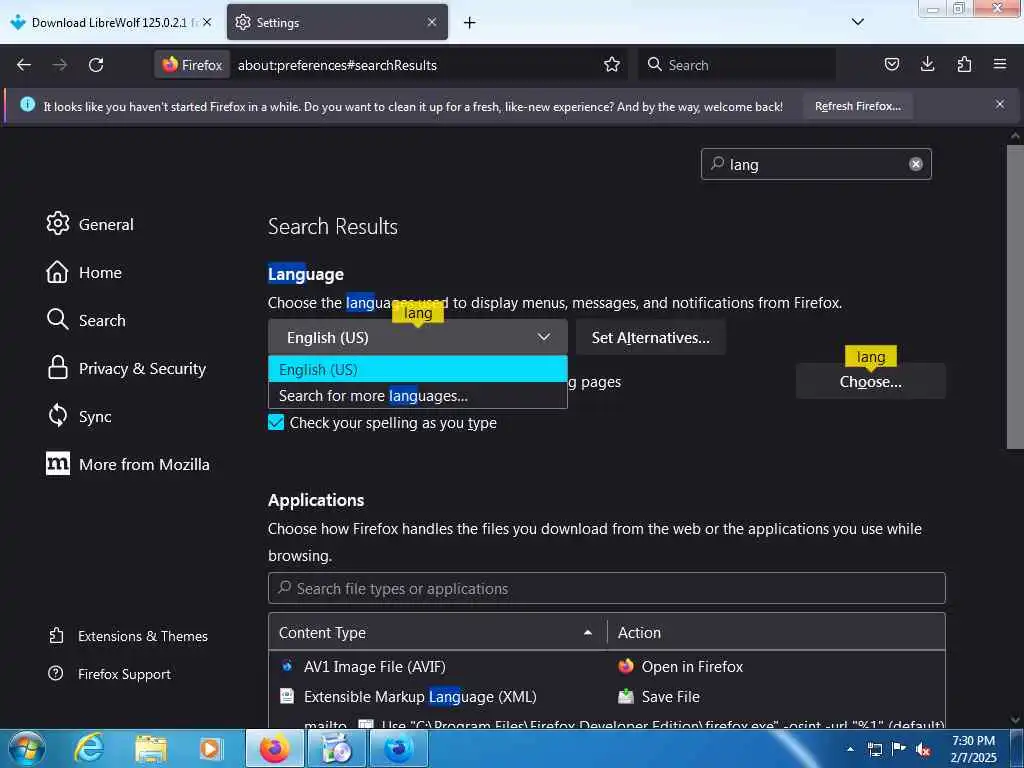The height and width of the screenshot is (768, 1024).
Task: Click the Choose... button for page languages
Action: pos(871,382)
